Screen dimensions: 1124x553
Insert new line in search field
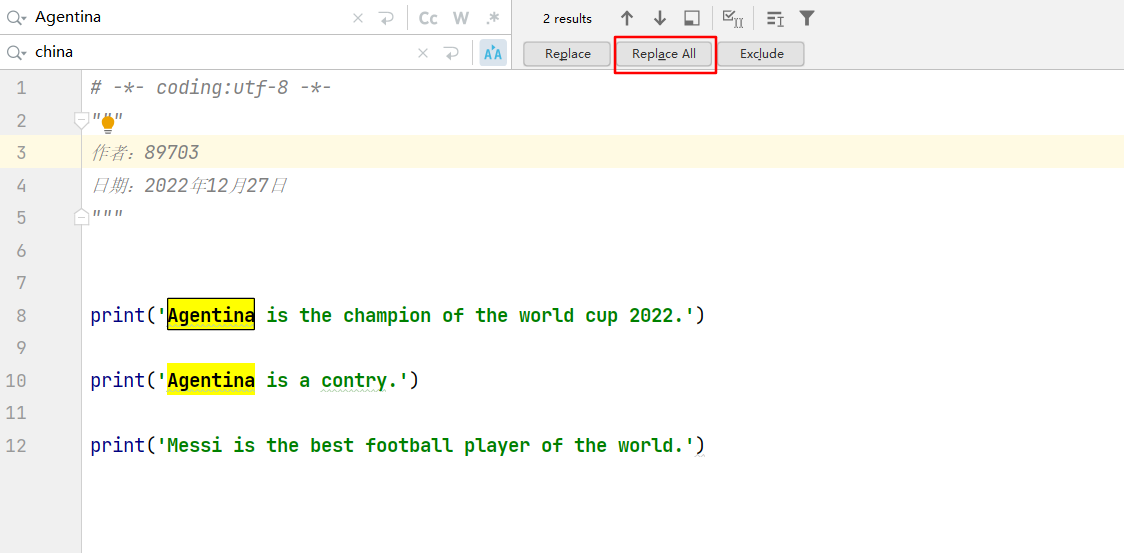[x=386, y=18]
